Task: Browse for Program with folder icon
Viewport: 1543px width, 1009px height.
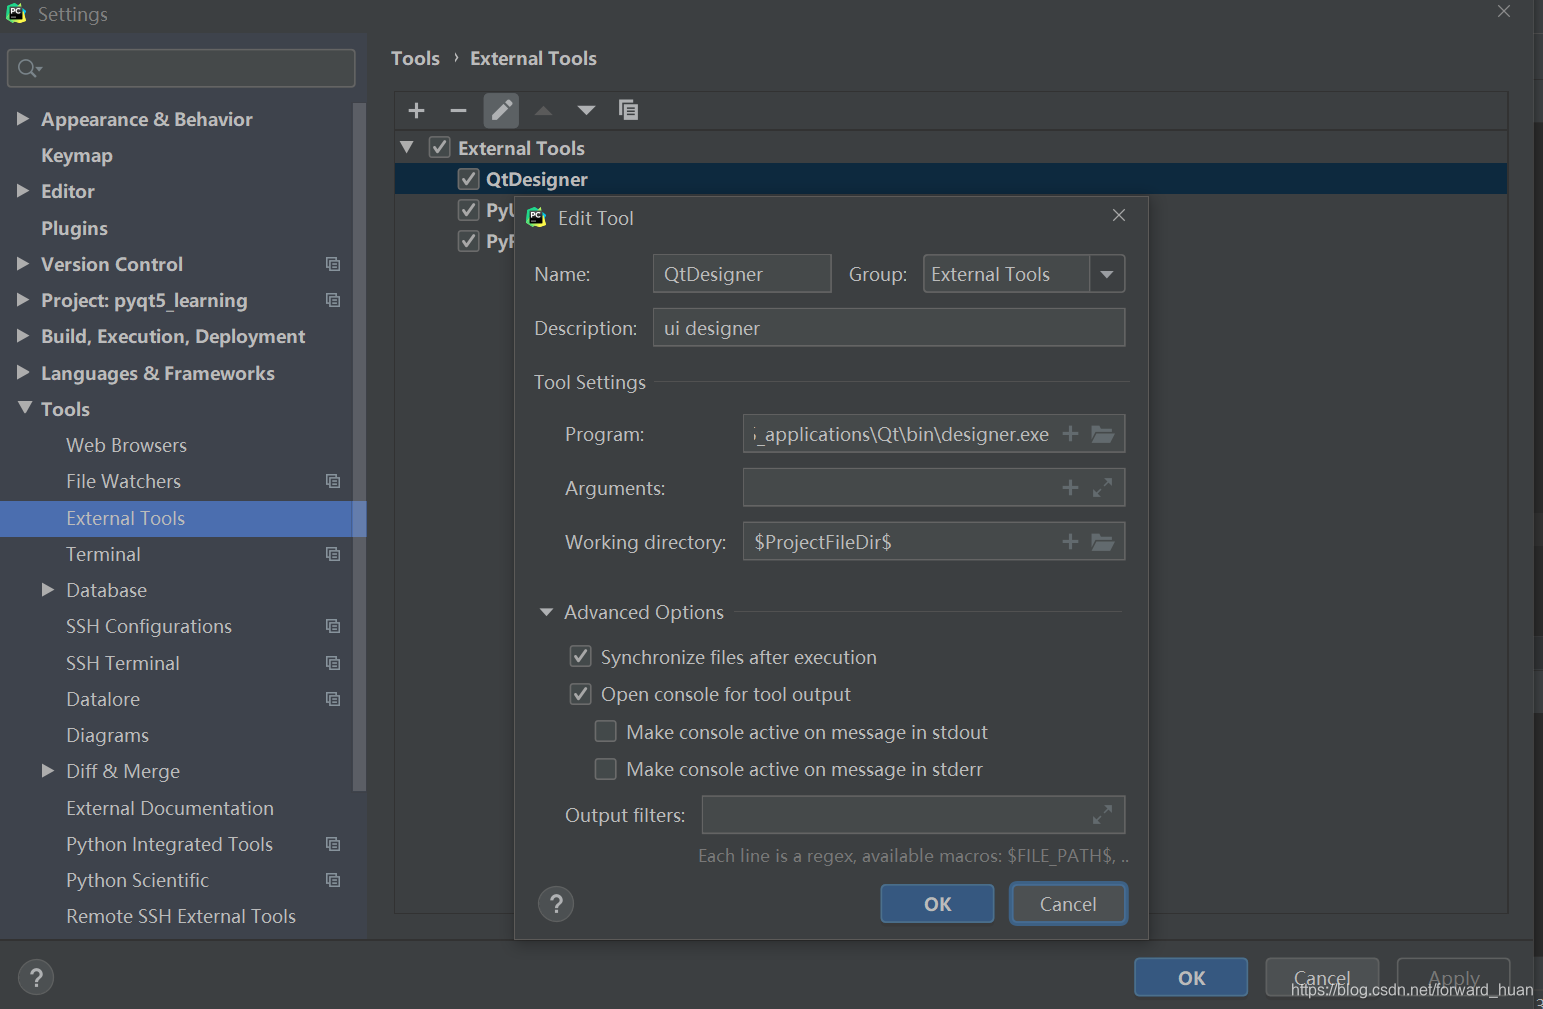Action: pyautogui.click(x=1102, y=434)
